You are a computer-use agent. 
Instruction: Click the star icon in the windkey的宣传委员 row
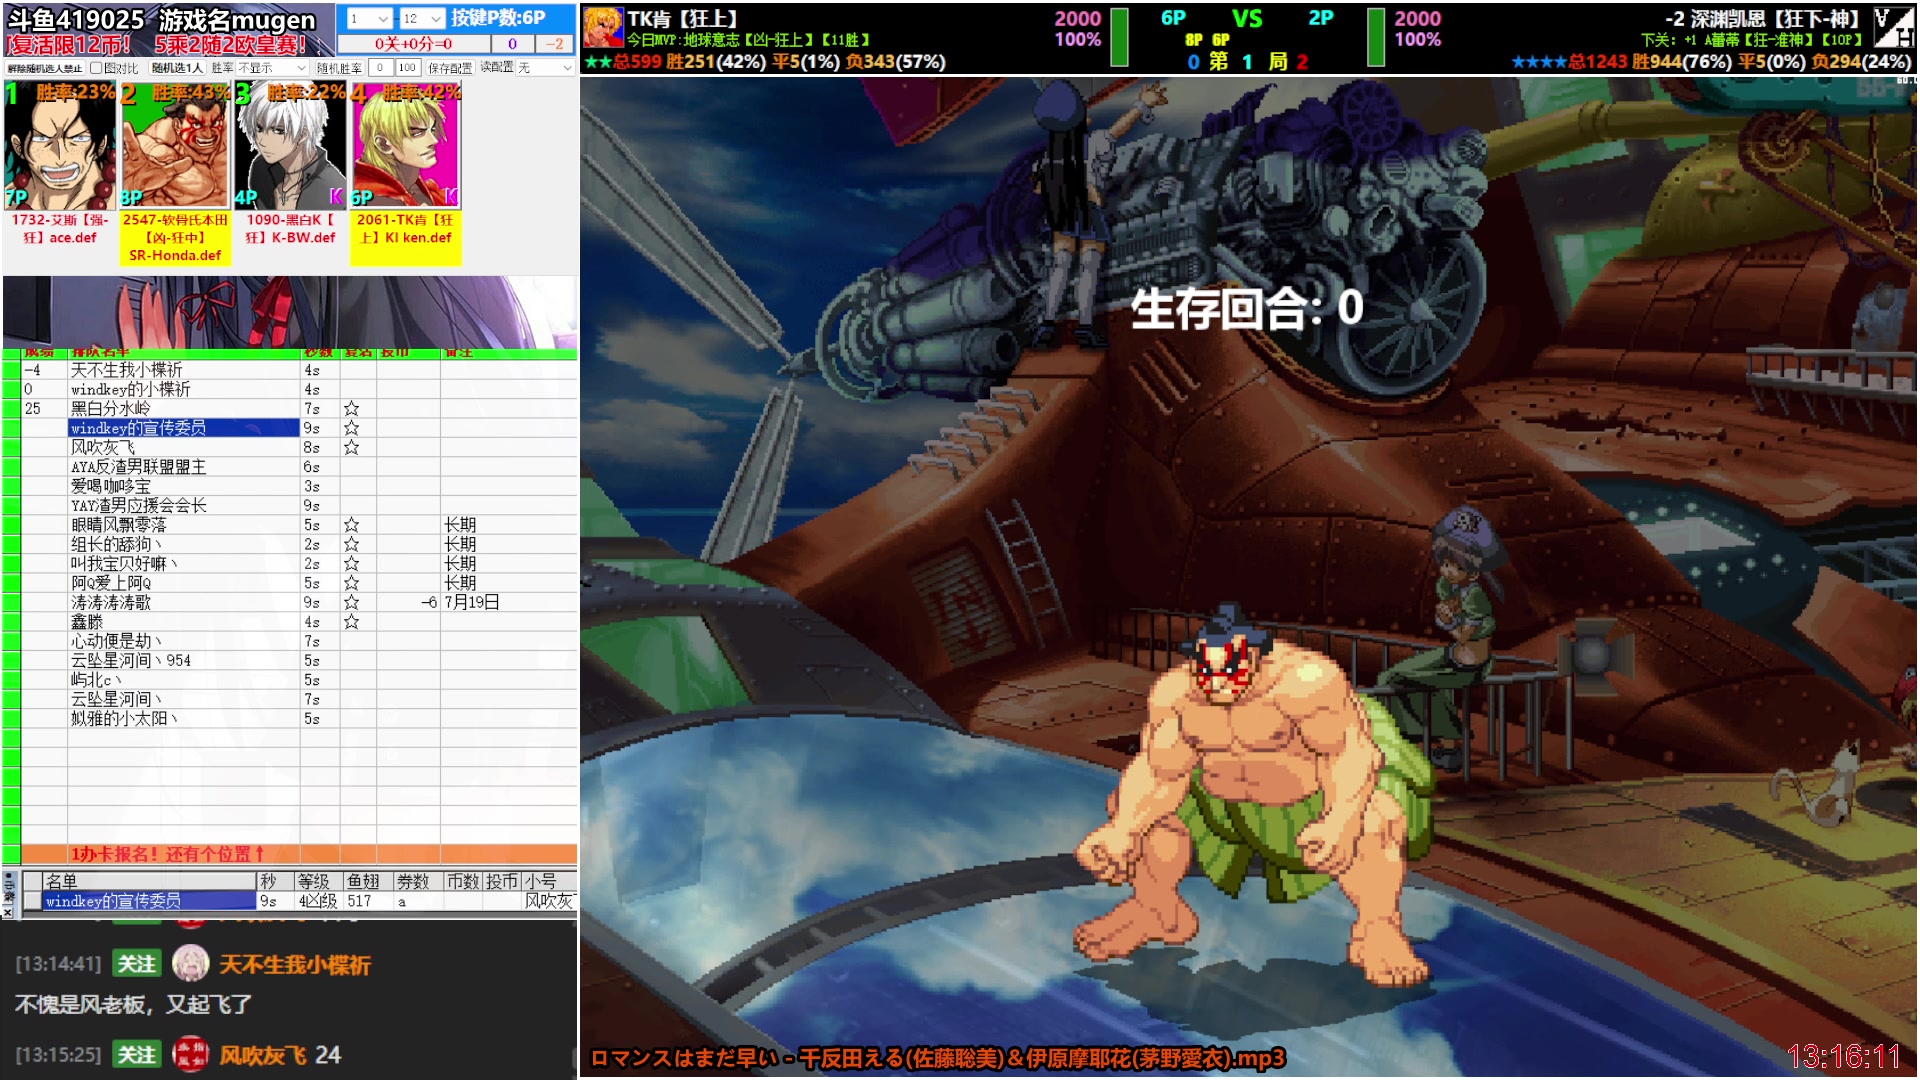click(351, 428)
